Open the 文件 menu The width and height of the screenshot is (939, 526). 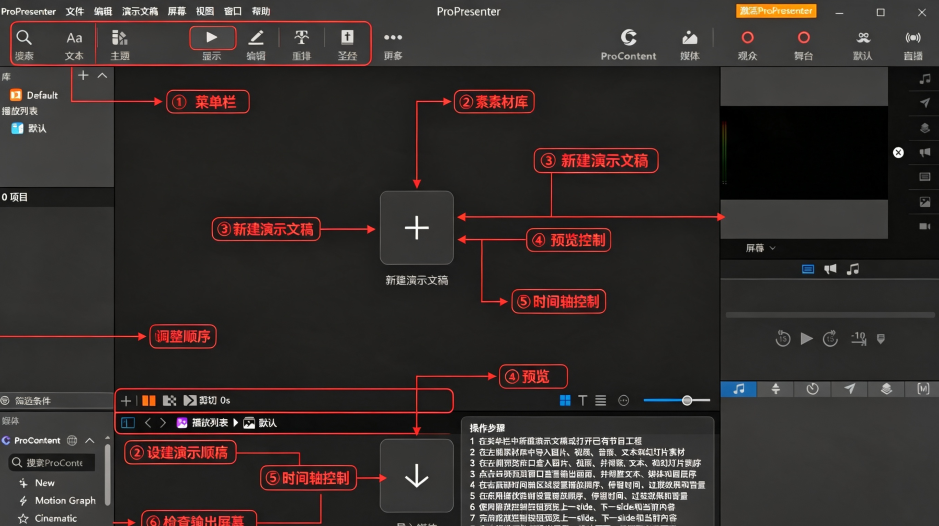click(x=74, y=11)
